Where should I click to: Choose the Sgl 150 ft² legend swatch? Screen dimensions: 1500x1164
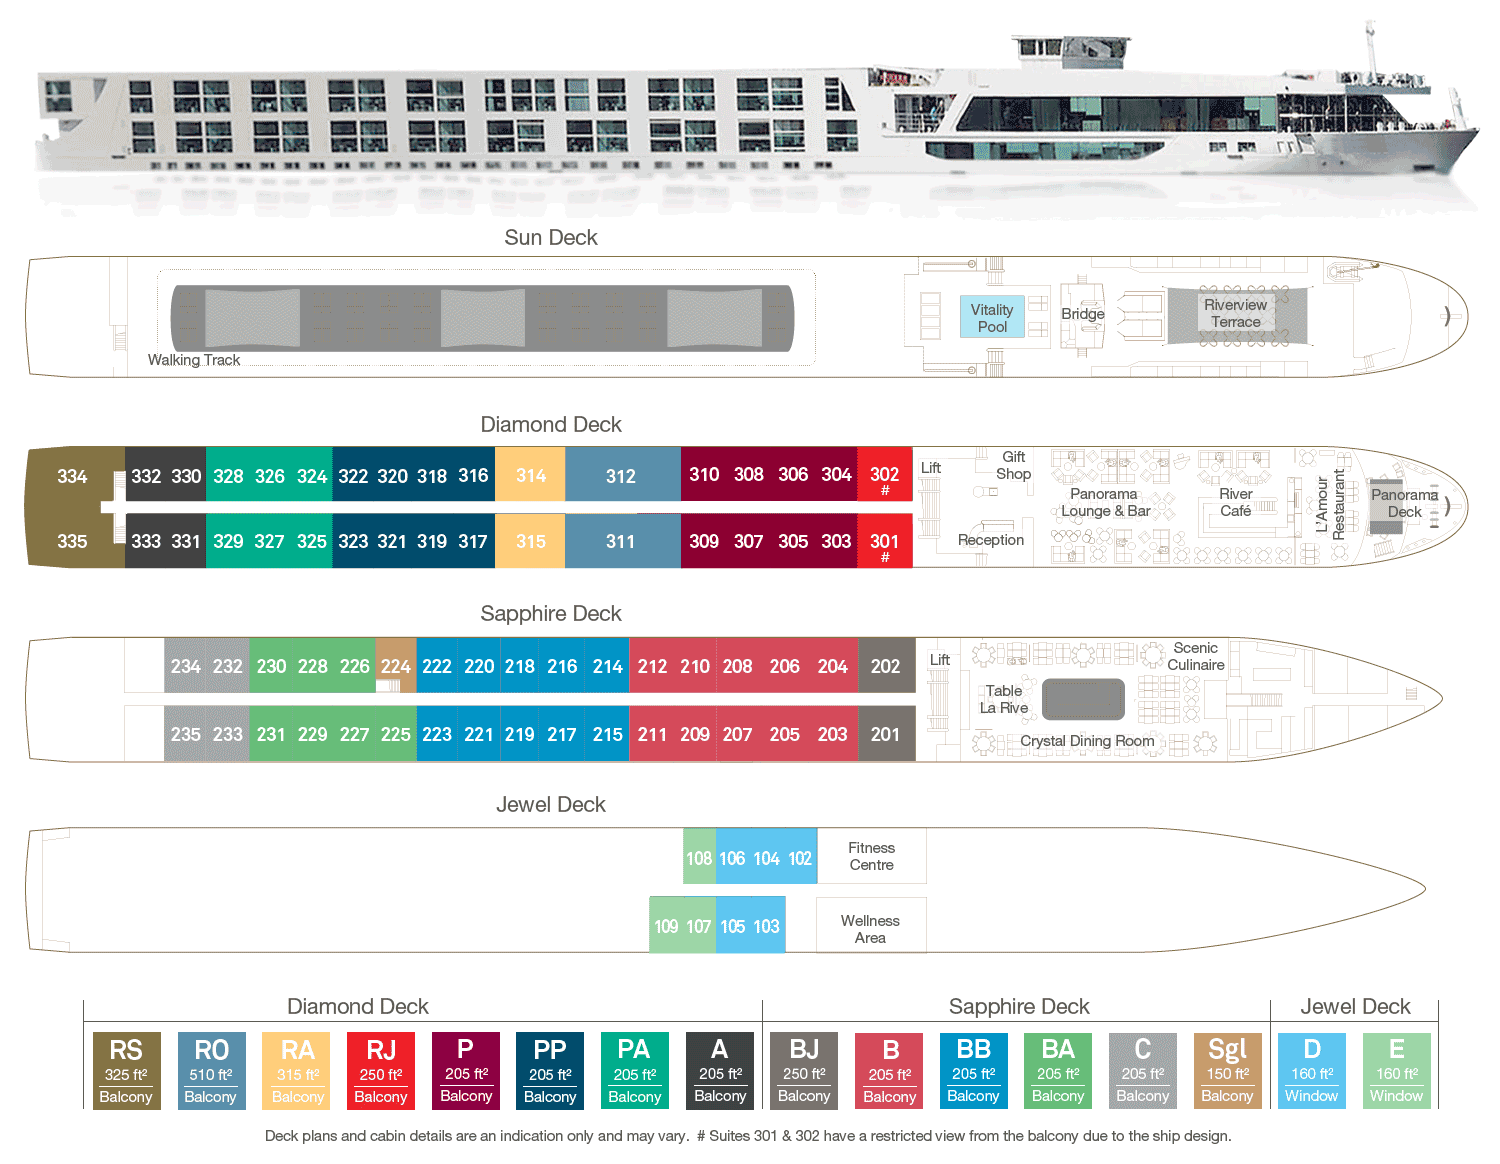pyautogui.click(x=1228, y=1071)
